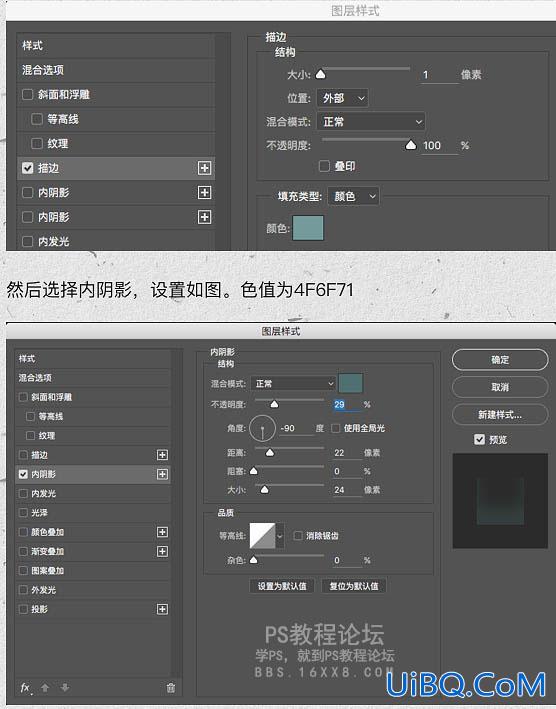Click the stroke 颜色 swatch in the top dialog
Screen dimensions: 556x709
308,228
